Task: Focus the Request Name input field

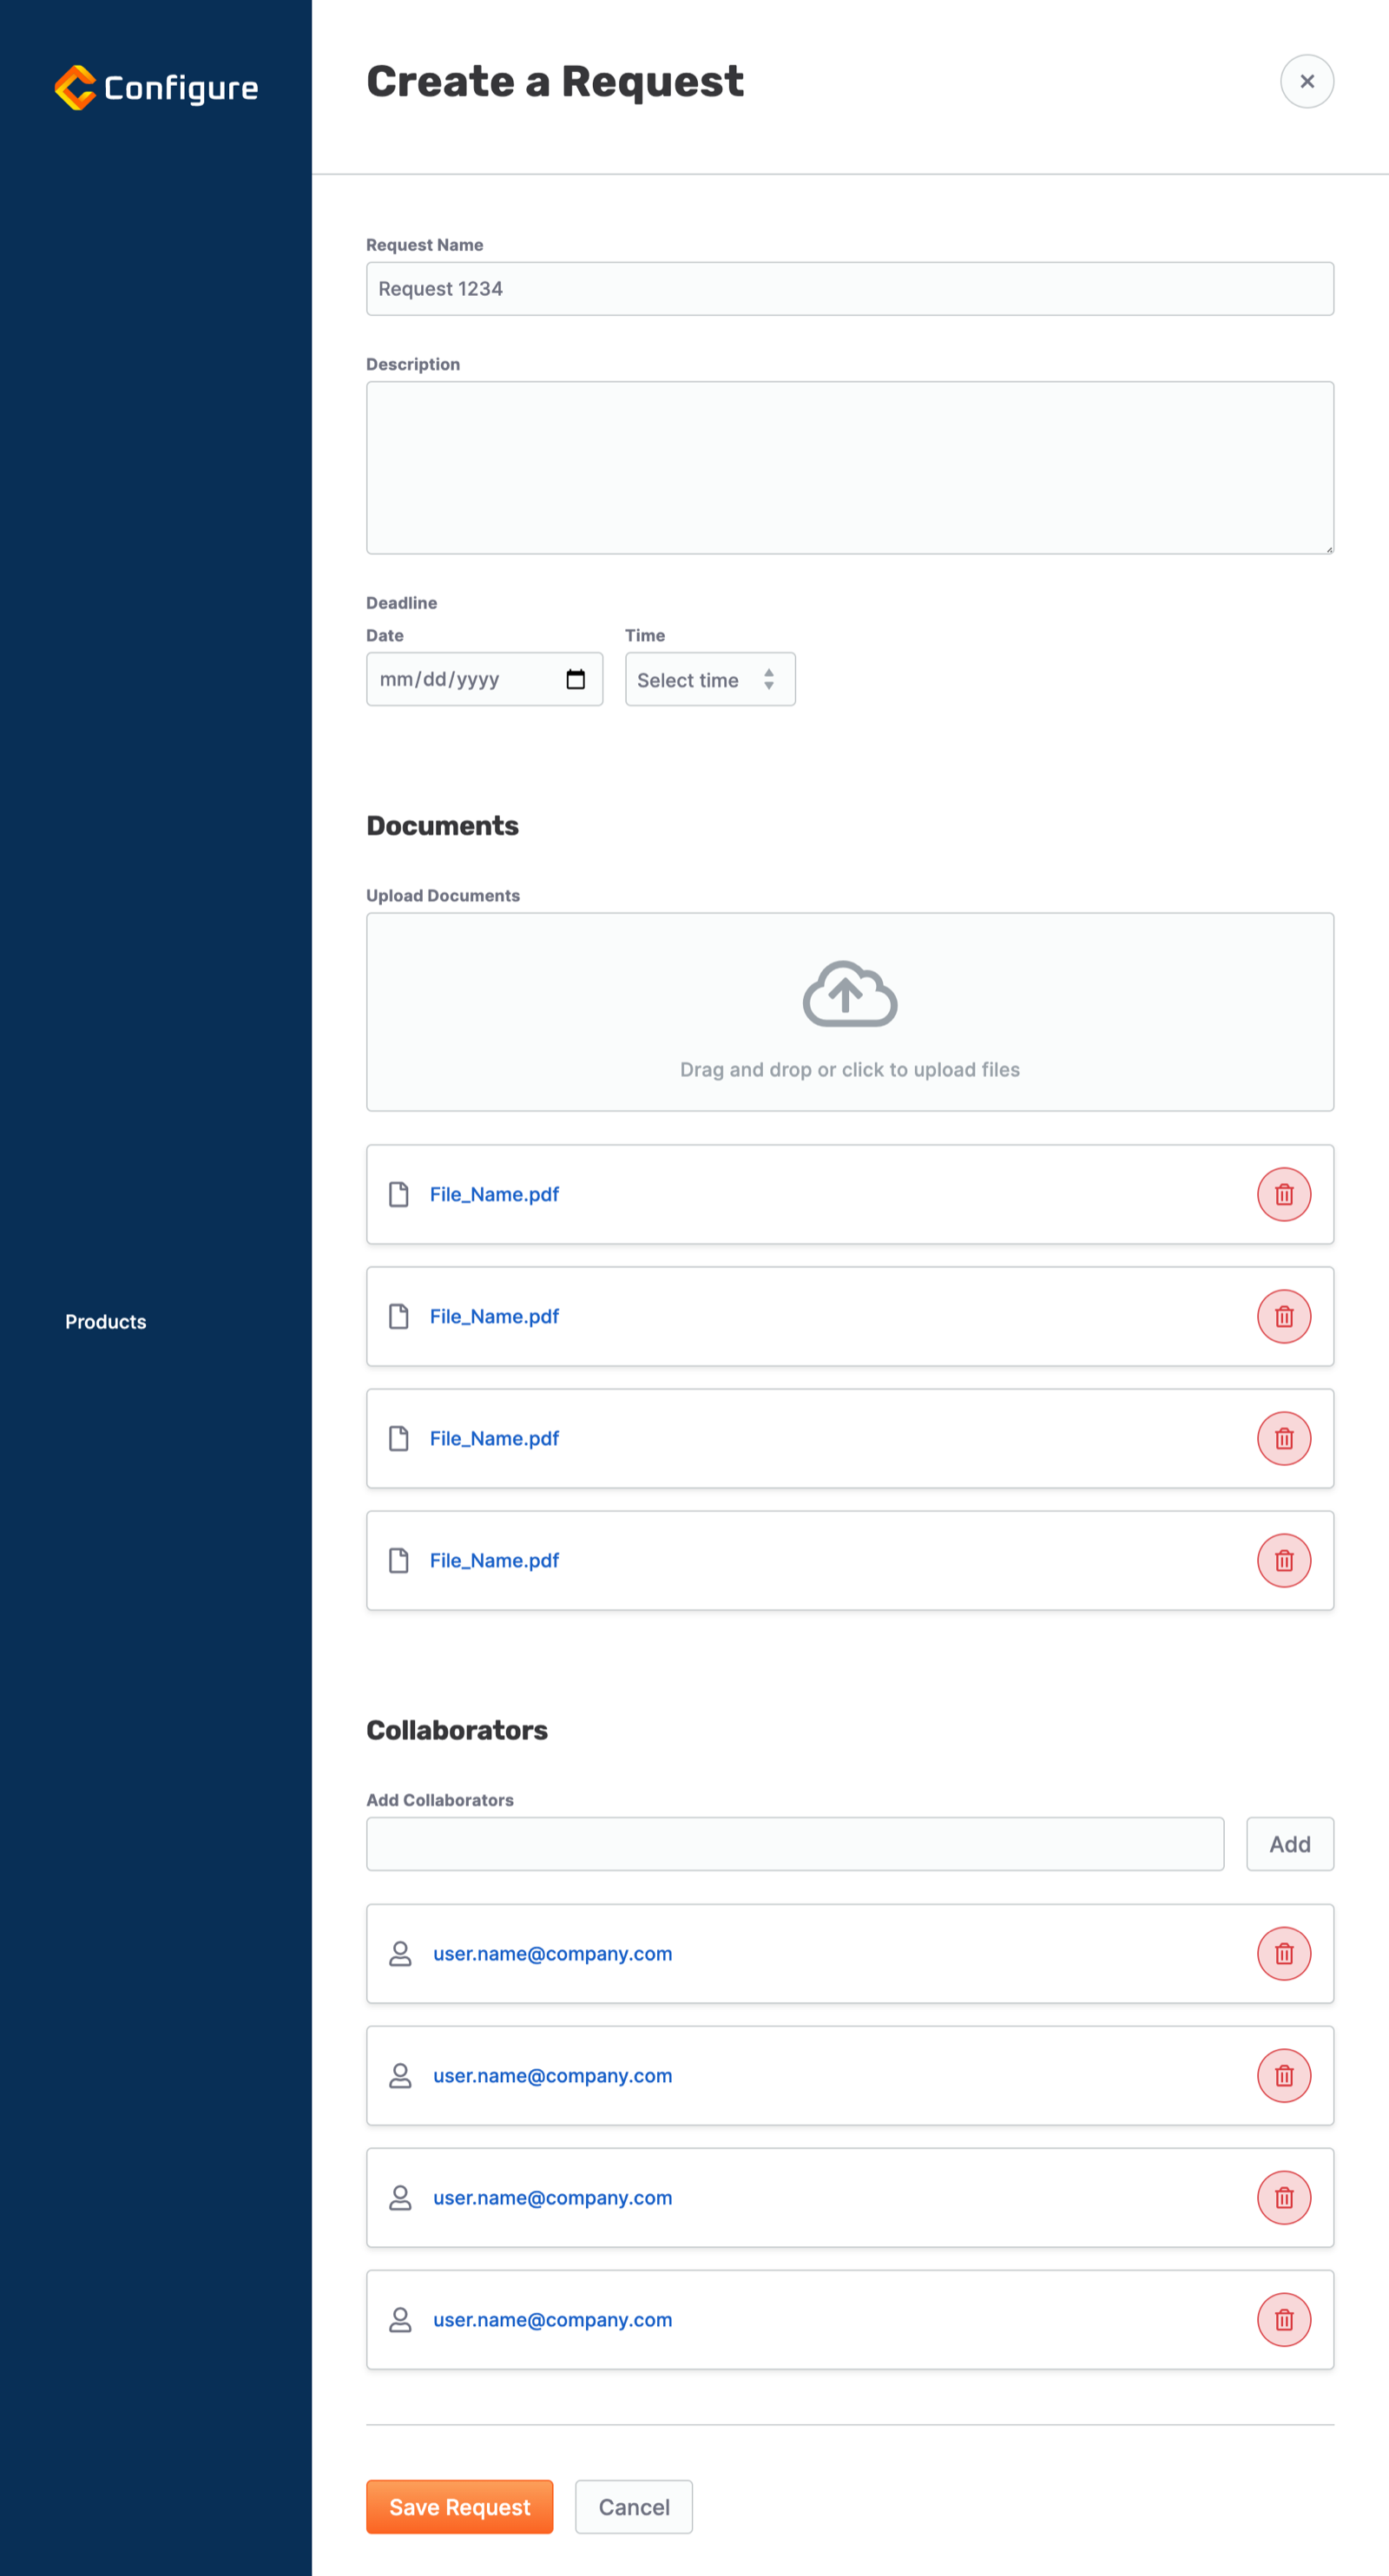Action: point(849,289)
